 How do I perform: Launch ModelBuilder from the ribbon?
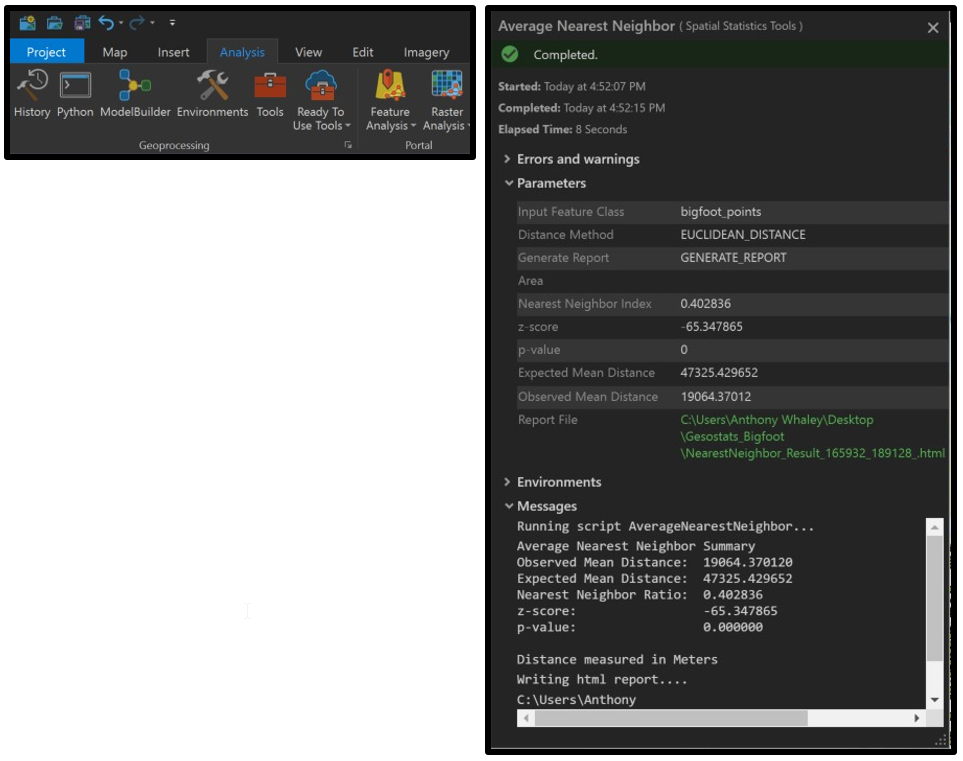[x=135, y=94]
